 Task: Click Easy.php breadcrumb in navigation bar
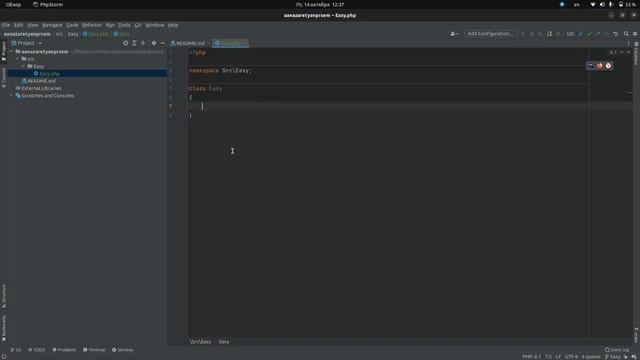point(96,34)
